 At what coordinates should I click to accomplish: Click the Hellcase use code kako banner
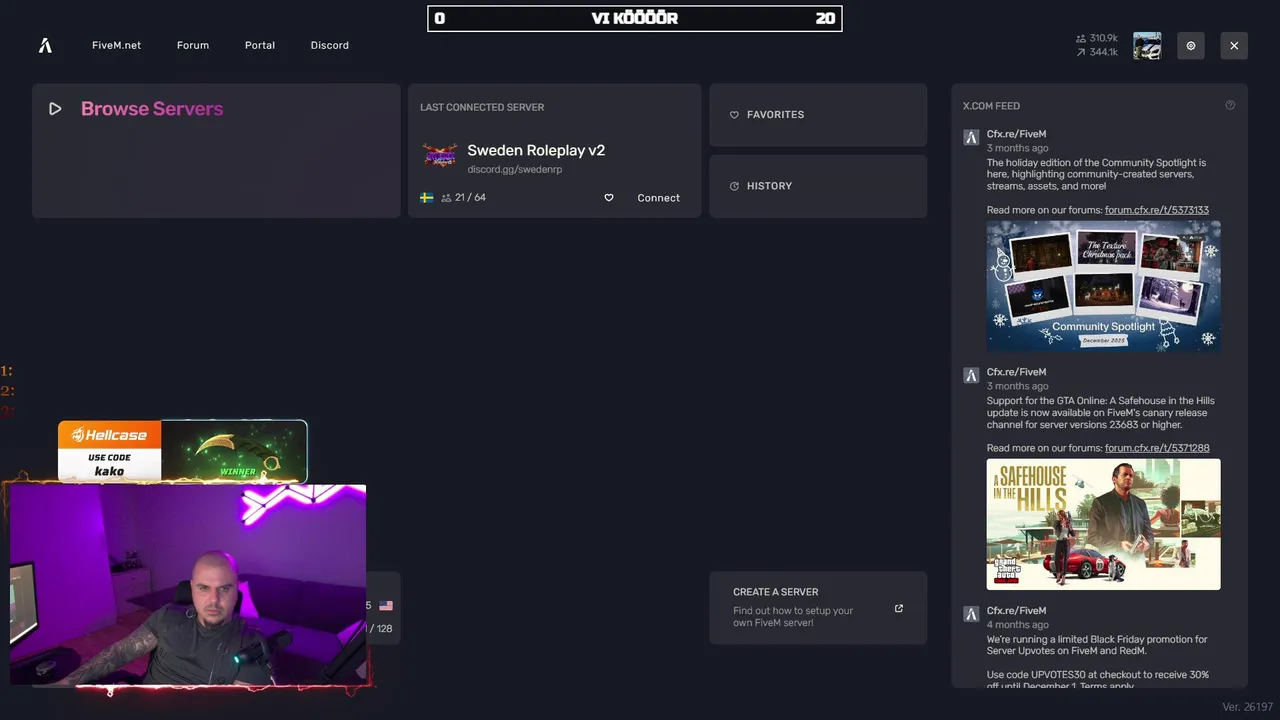[182, 451]
